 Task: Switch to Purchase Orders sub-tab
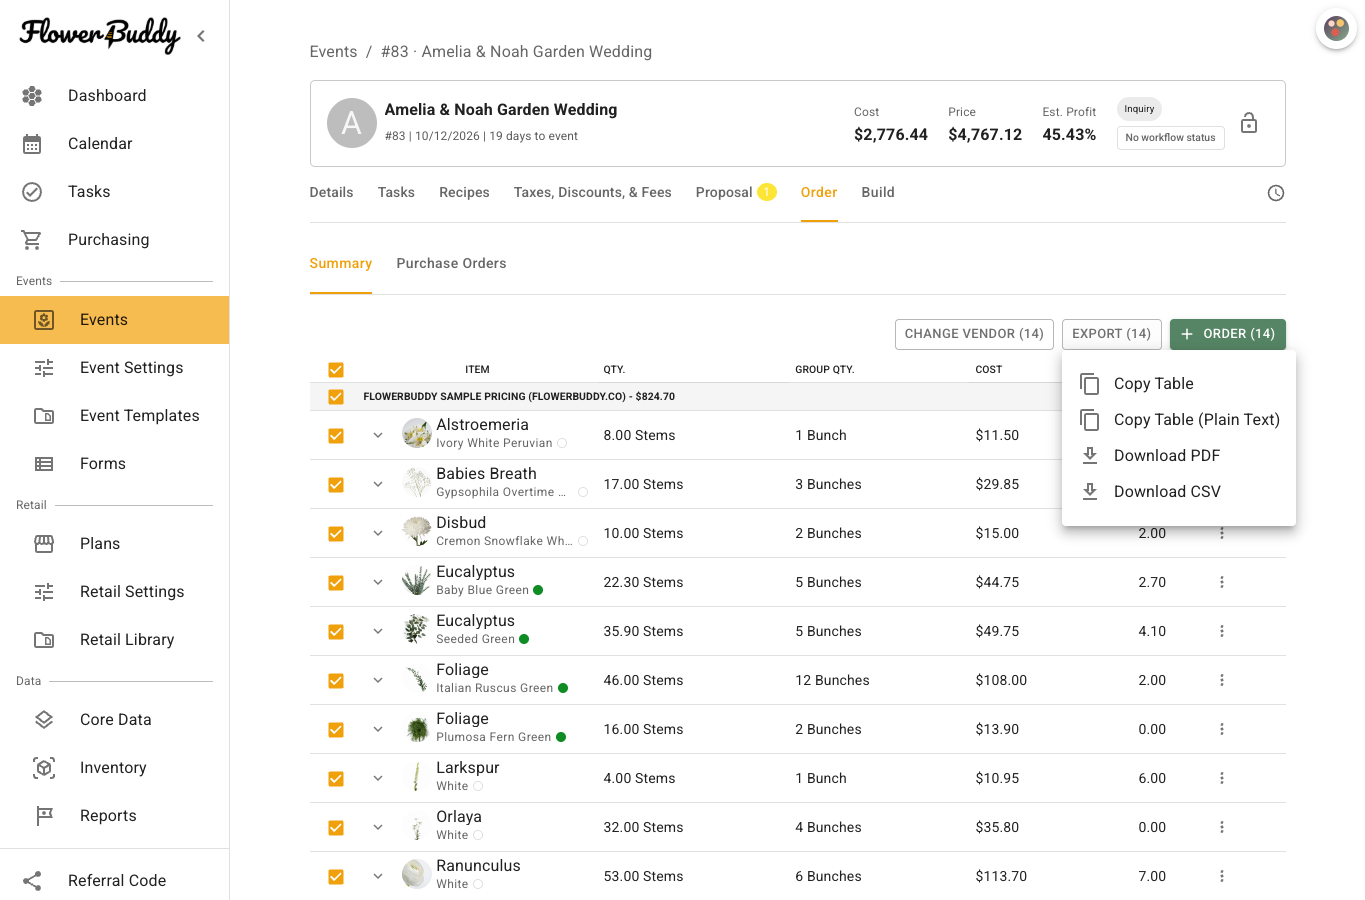pos(451,263)
